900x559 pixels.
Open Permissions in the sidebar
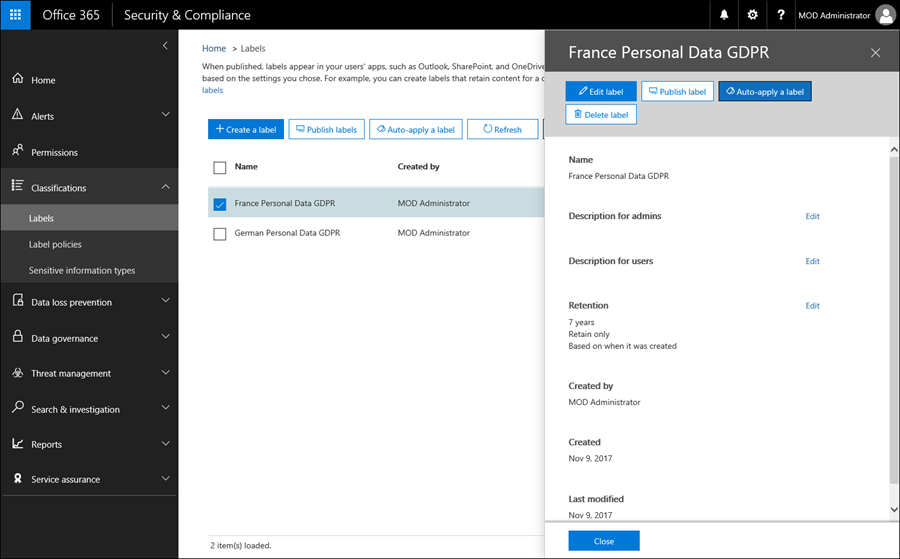point(54,152)
